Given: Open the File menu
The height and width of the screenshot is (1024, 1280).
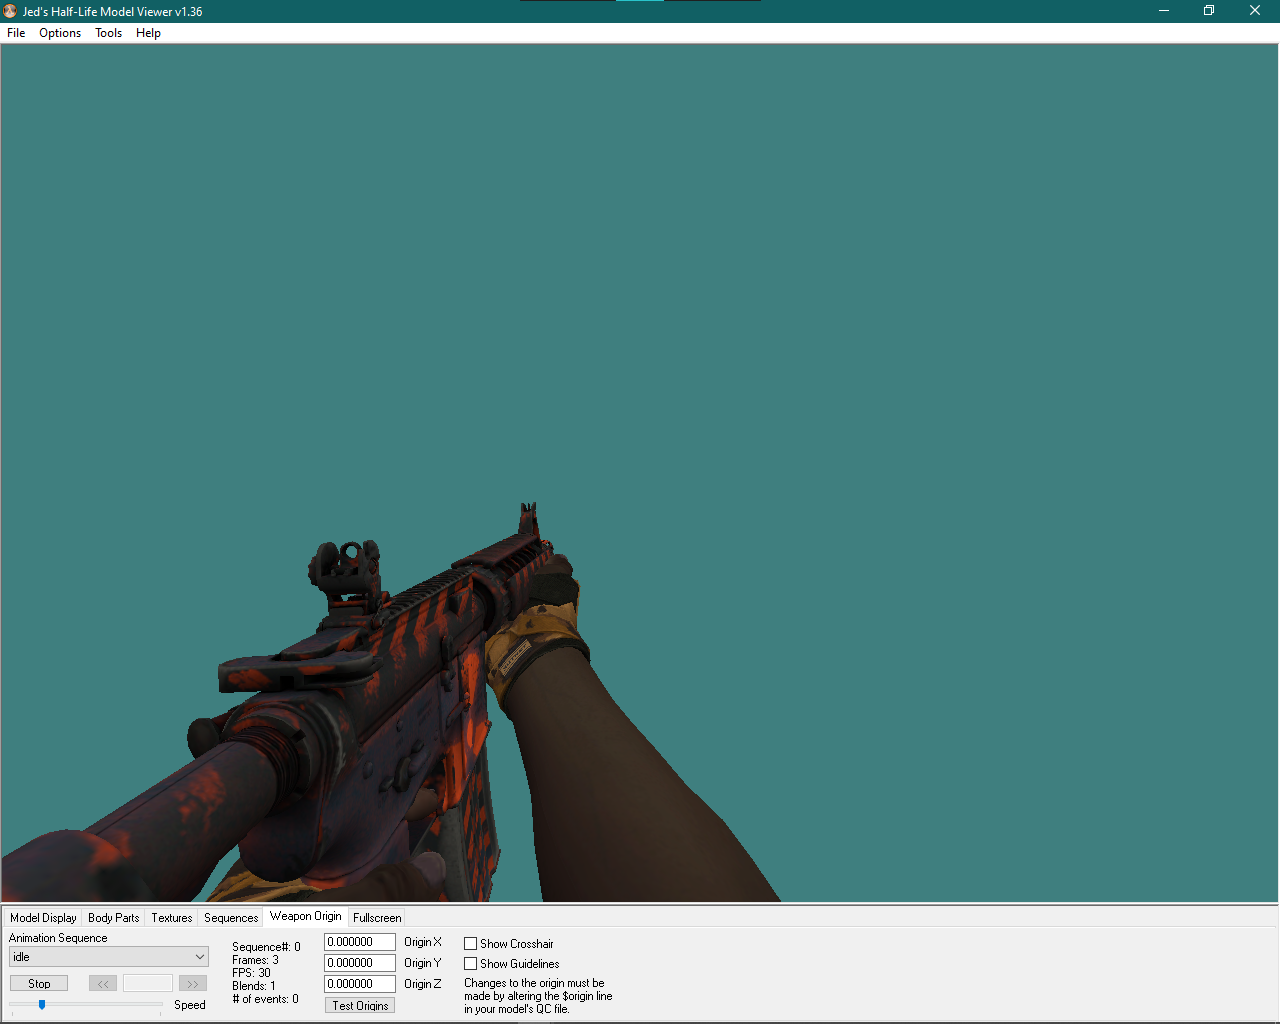Looking at the screenshot, I should 16,33.
